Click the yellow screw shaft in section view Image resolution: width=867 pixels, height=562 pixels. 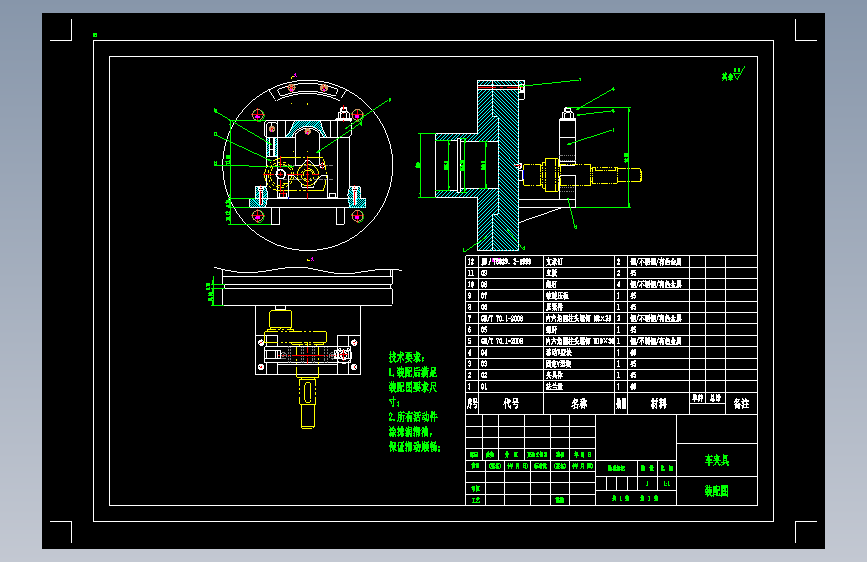(x=581, y=175)
